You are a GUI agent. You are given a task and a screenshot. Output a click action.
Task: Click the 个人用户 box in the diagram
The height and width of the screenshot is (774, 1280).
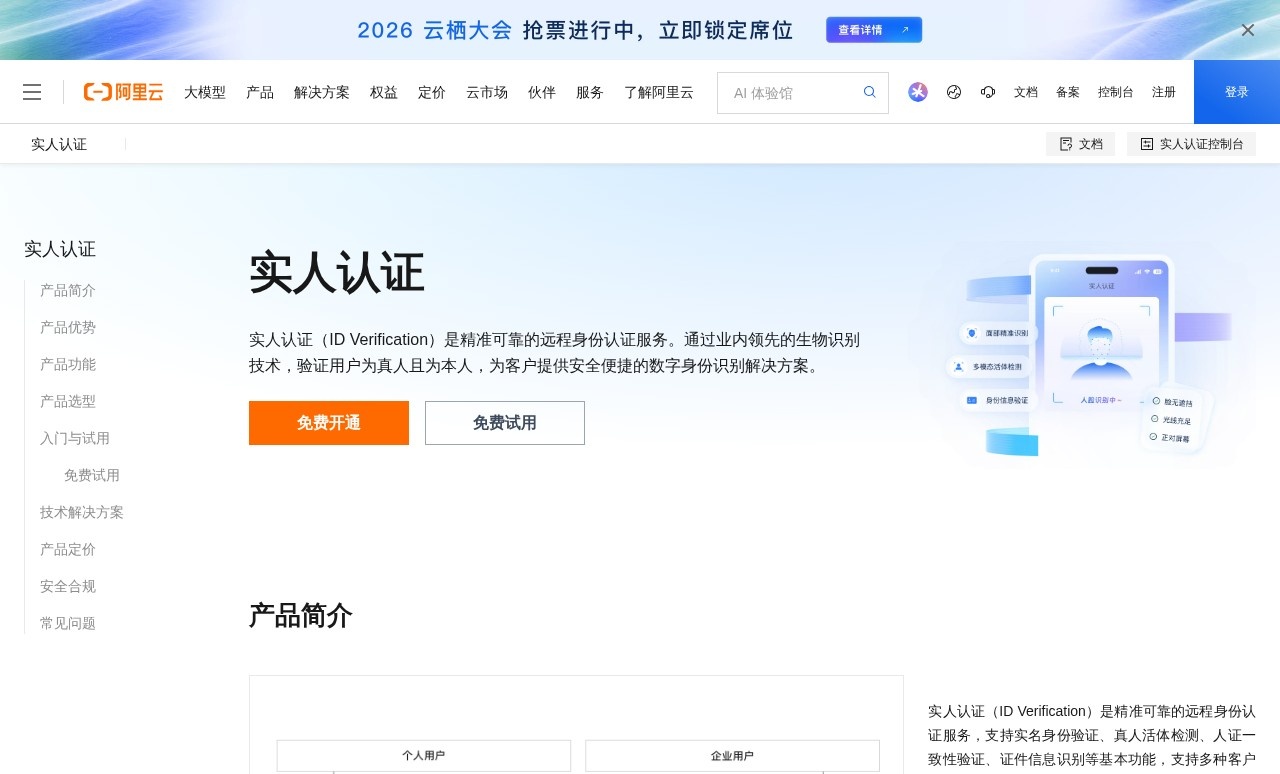(x=424, y=756)
